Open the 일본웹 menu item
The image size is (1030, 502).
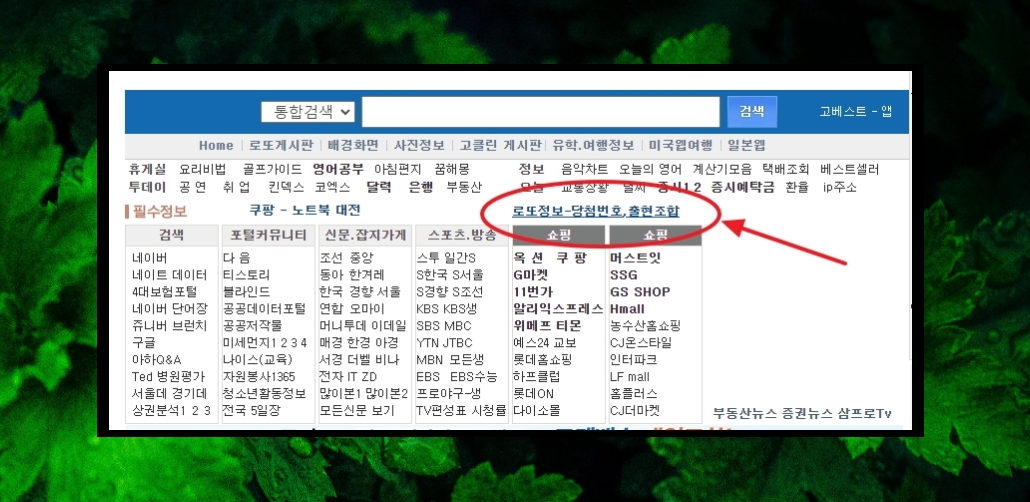tap(746, 146)
